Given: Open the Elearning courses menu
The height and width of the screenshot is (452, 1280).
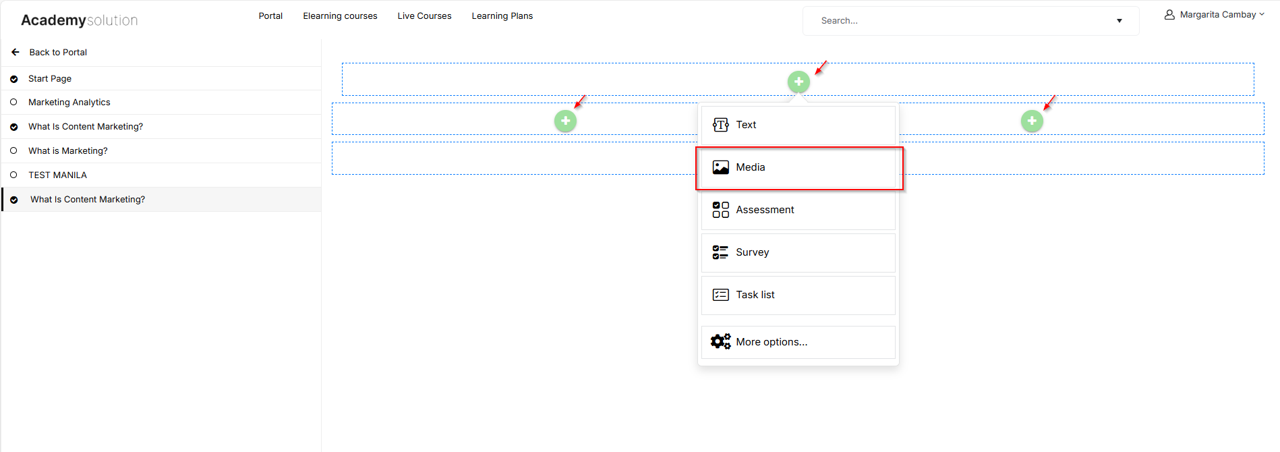Looking at the screenshot, I should pyautogui.click(x=340, y=16).
